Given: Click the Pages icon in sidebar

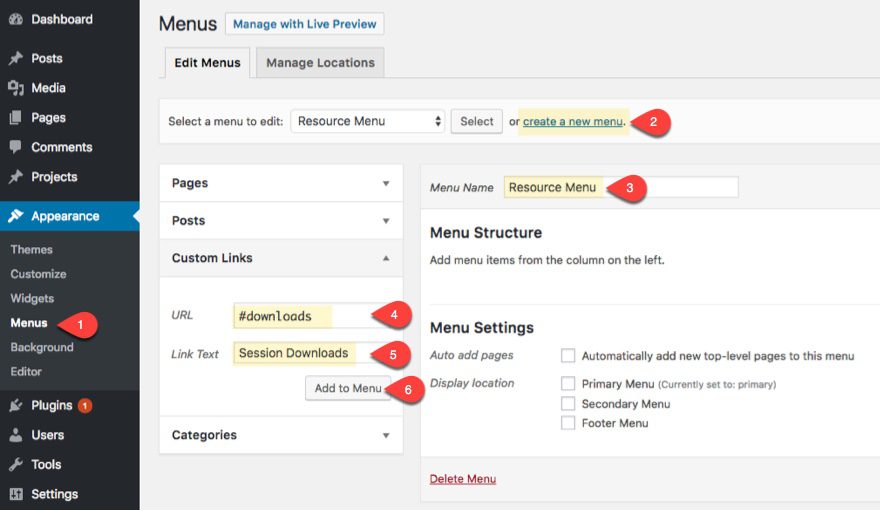Looking at the screenshot, I should [16, 118].
